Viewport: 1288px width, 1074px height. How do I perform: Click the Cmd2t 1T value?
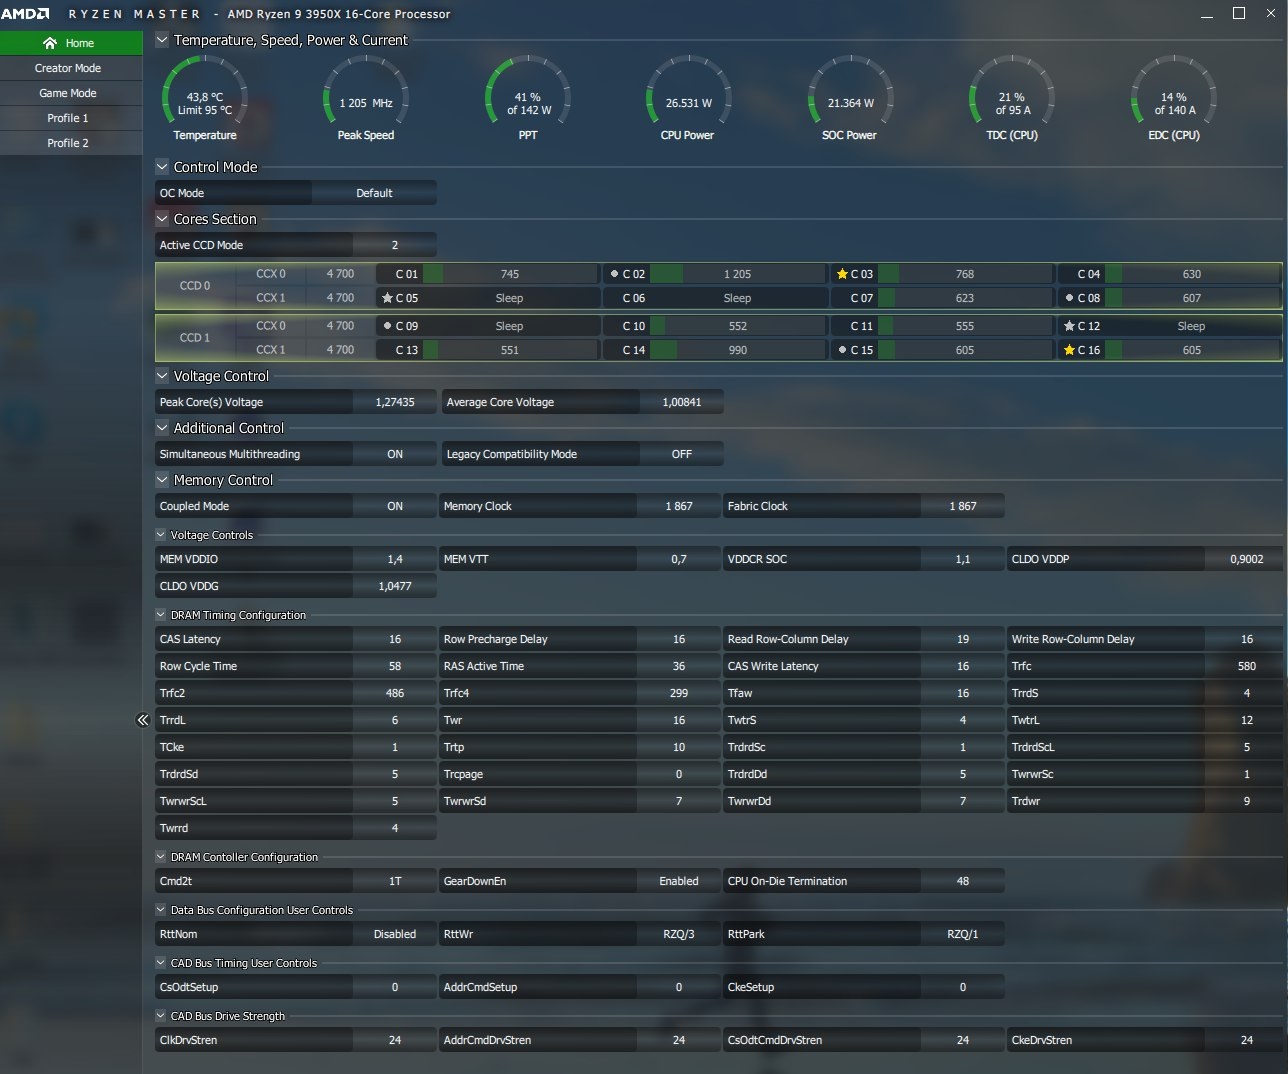click(395, 881)
